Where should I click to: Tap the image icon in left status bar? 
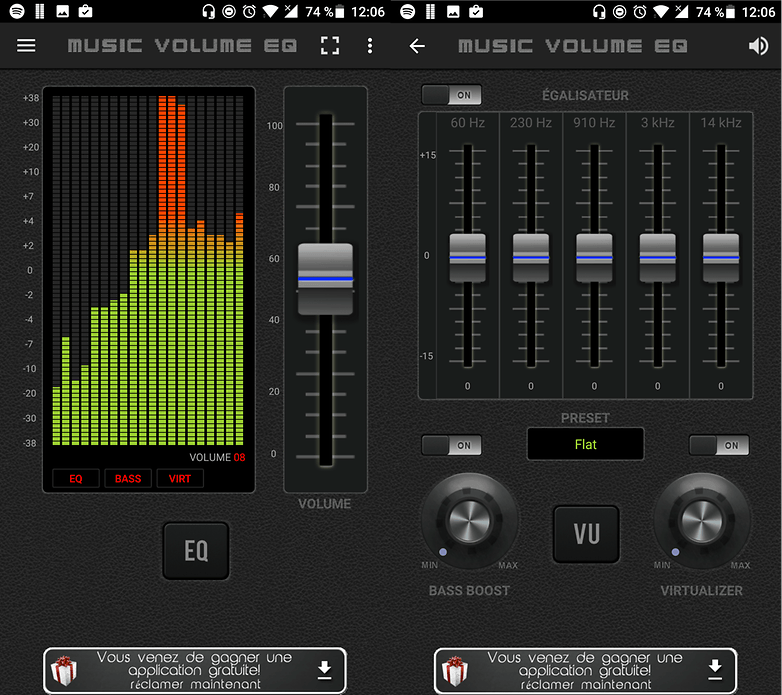coord(62,11)
